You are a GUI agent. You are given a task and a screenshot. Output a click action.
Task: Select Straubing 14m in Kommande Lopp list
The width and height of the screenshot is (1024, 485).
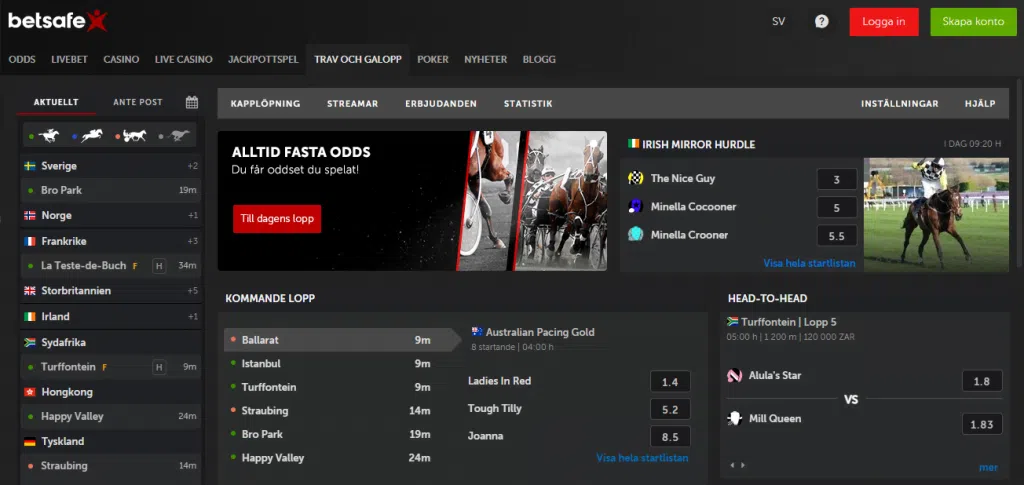tap(330, 411)
